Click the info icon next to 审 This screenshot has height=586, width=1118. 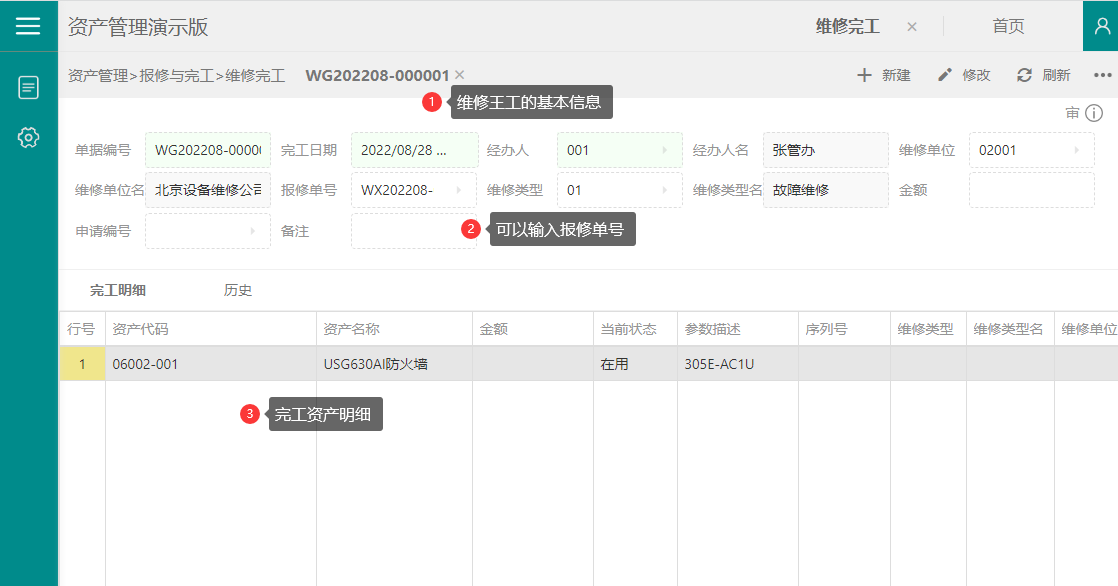(1094, 114)
